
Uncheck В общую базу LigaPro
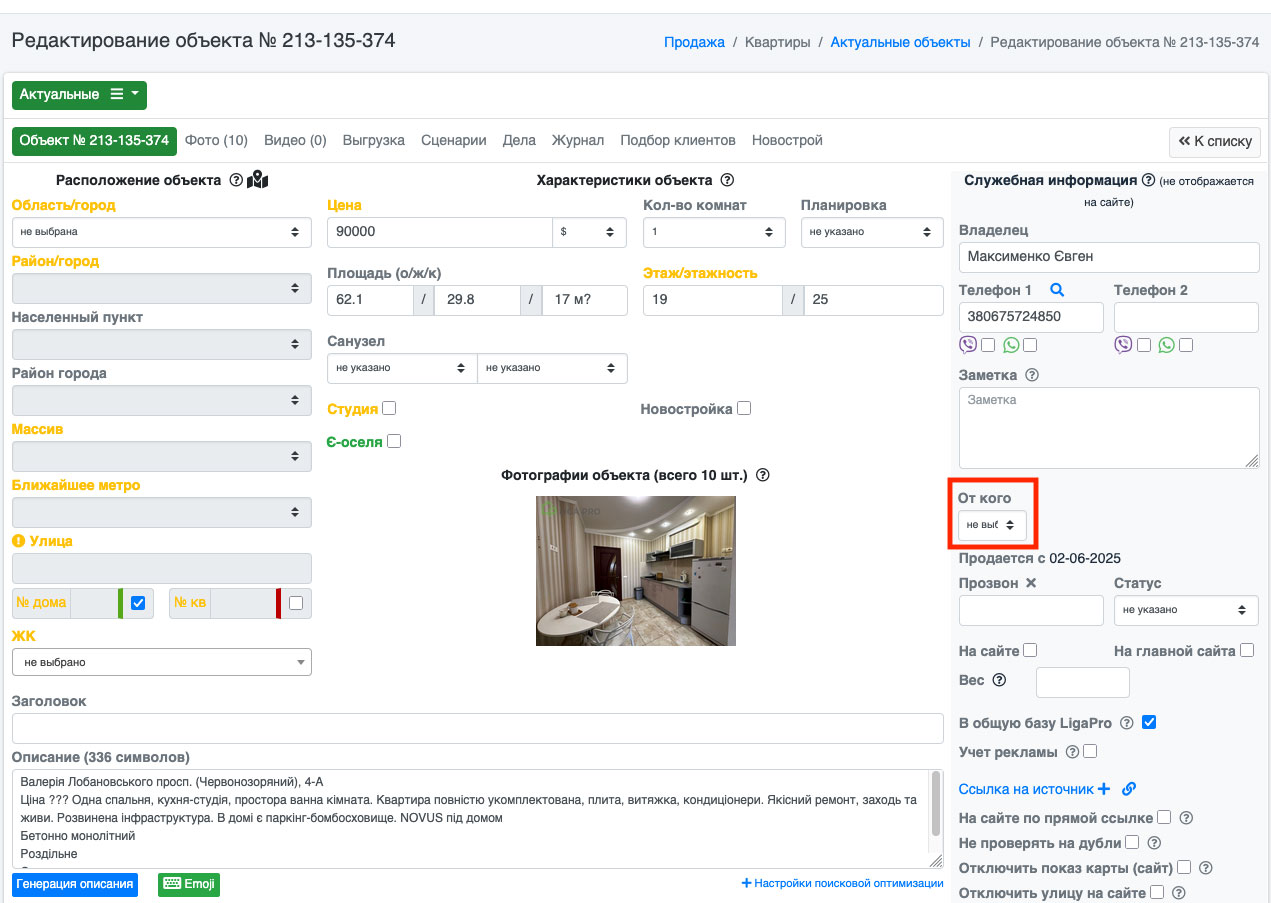(1149, 722)
